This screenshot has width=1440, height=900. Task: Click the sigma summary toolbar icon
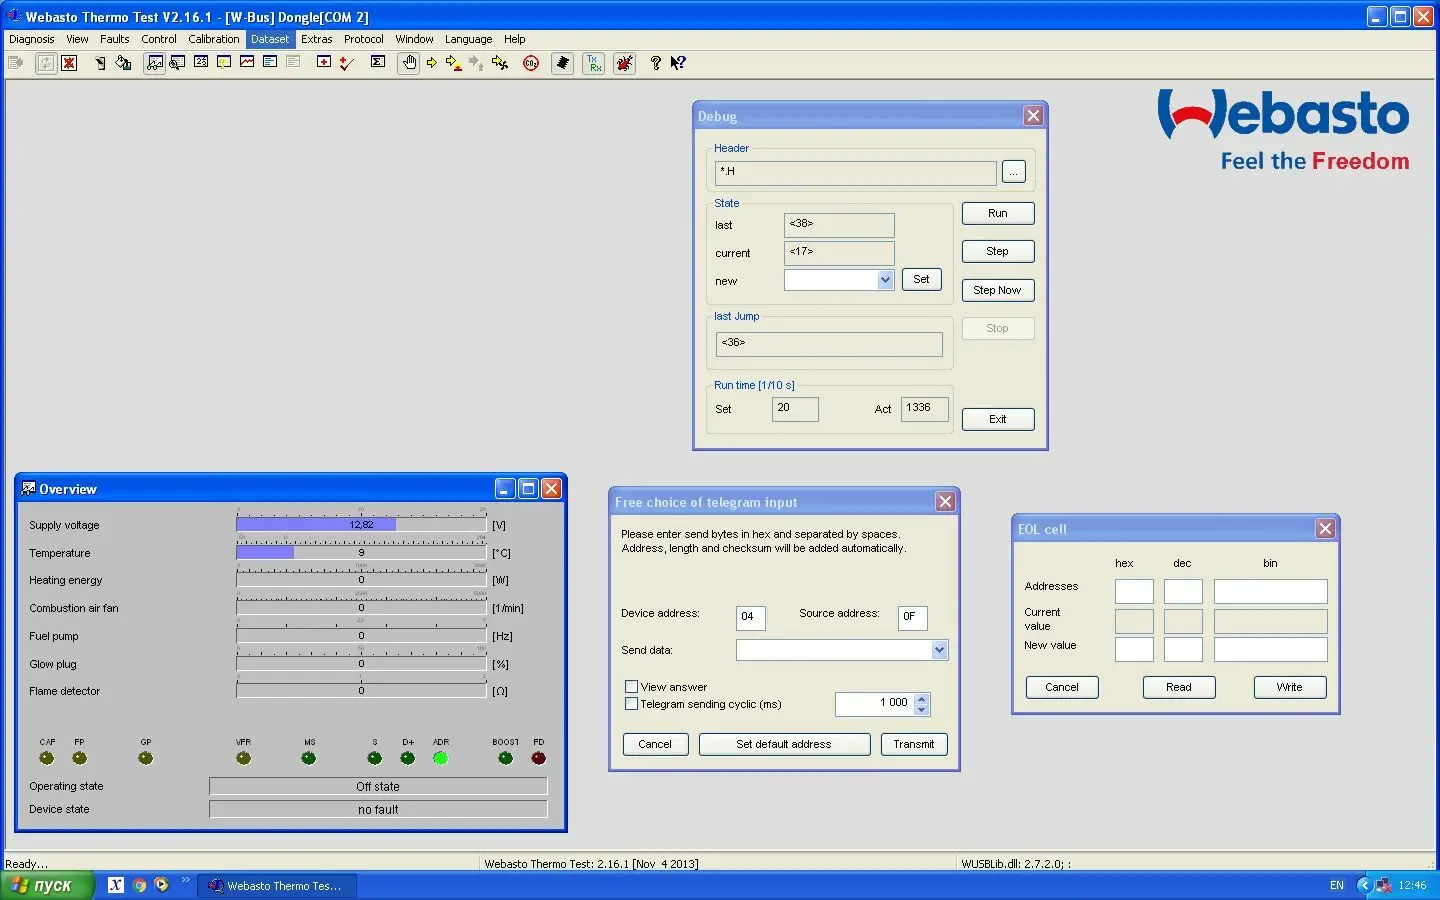point(377,63)
